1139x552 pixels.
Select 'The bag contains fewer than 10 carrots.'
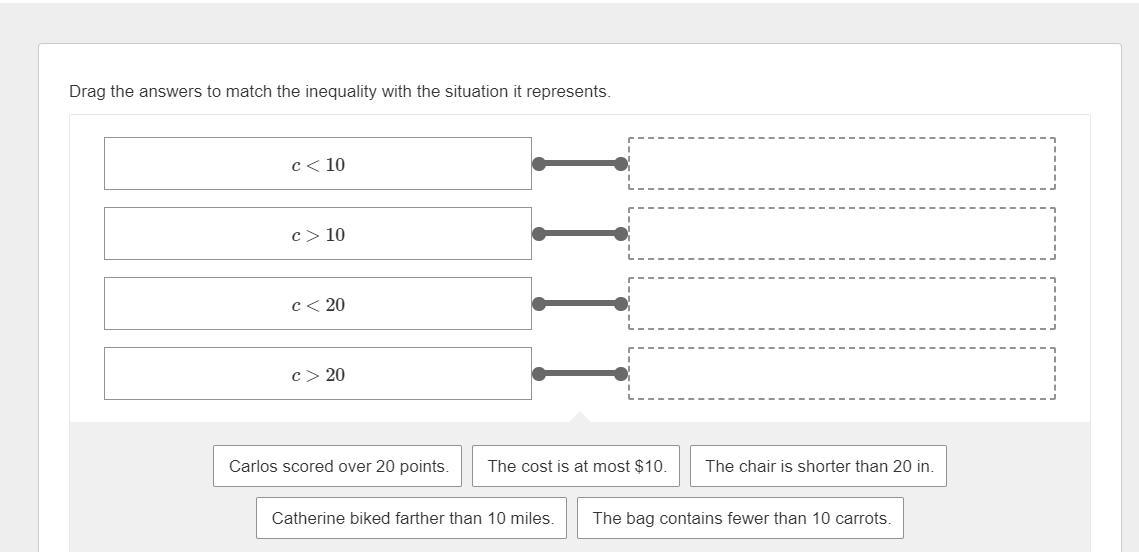[x=740, y=518]
